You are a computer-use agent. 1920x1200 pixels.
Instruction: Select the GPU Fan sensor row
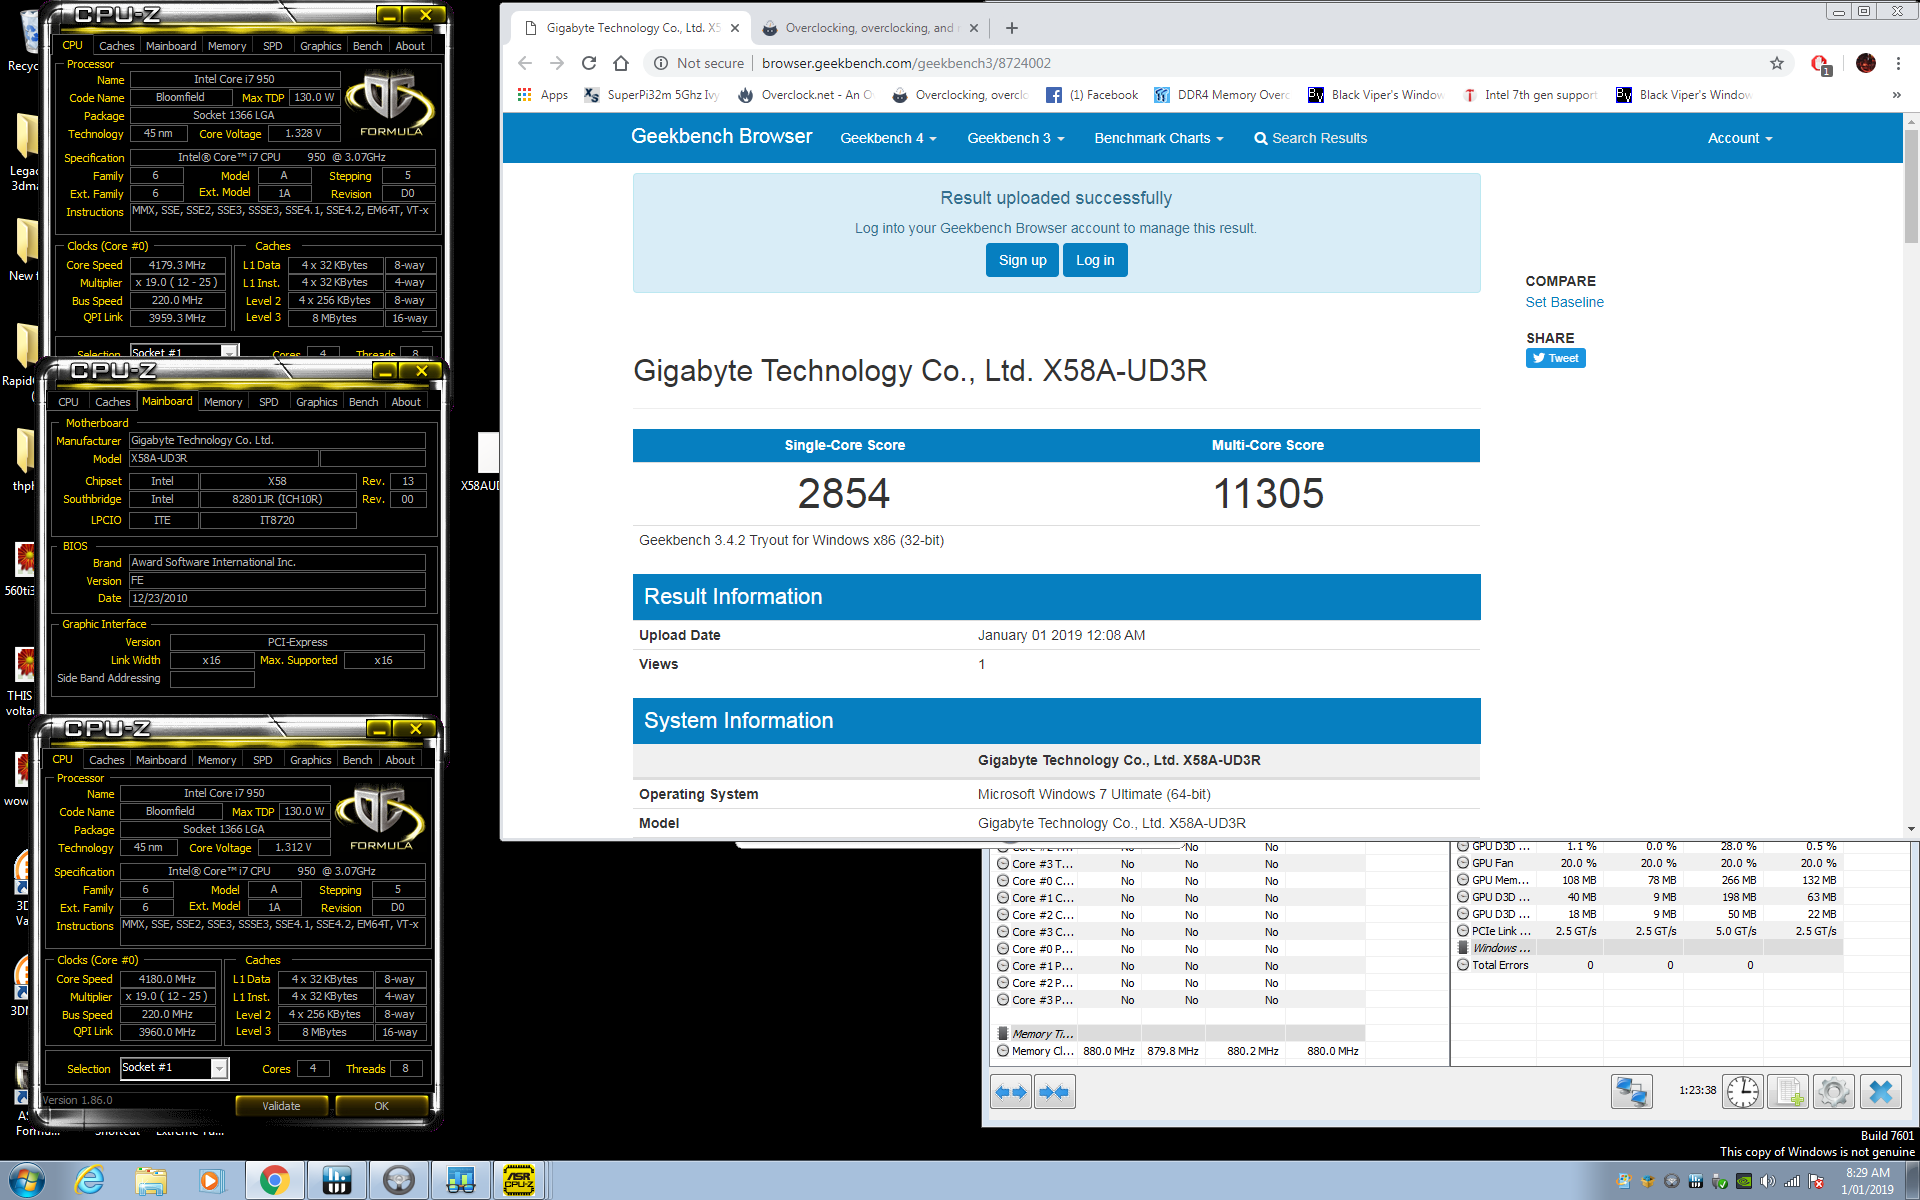click(1649, 863)
